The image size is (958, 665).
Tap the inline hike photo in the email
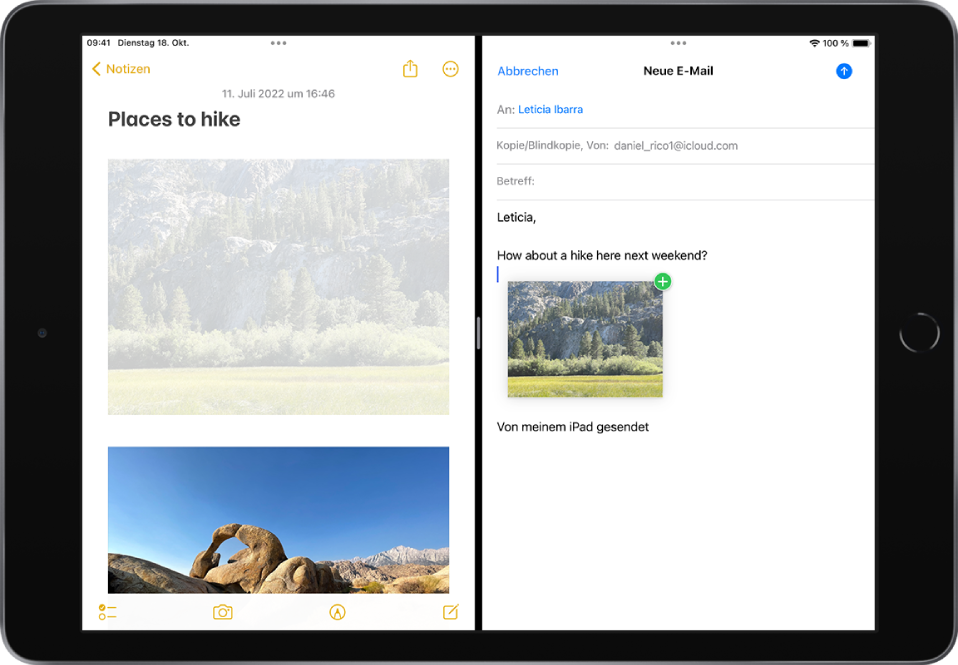coord(585,339)
